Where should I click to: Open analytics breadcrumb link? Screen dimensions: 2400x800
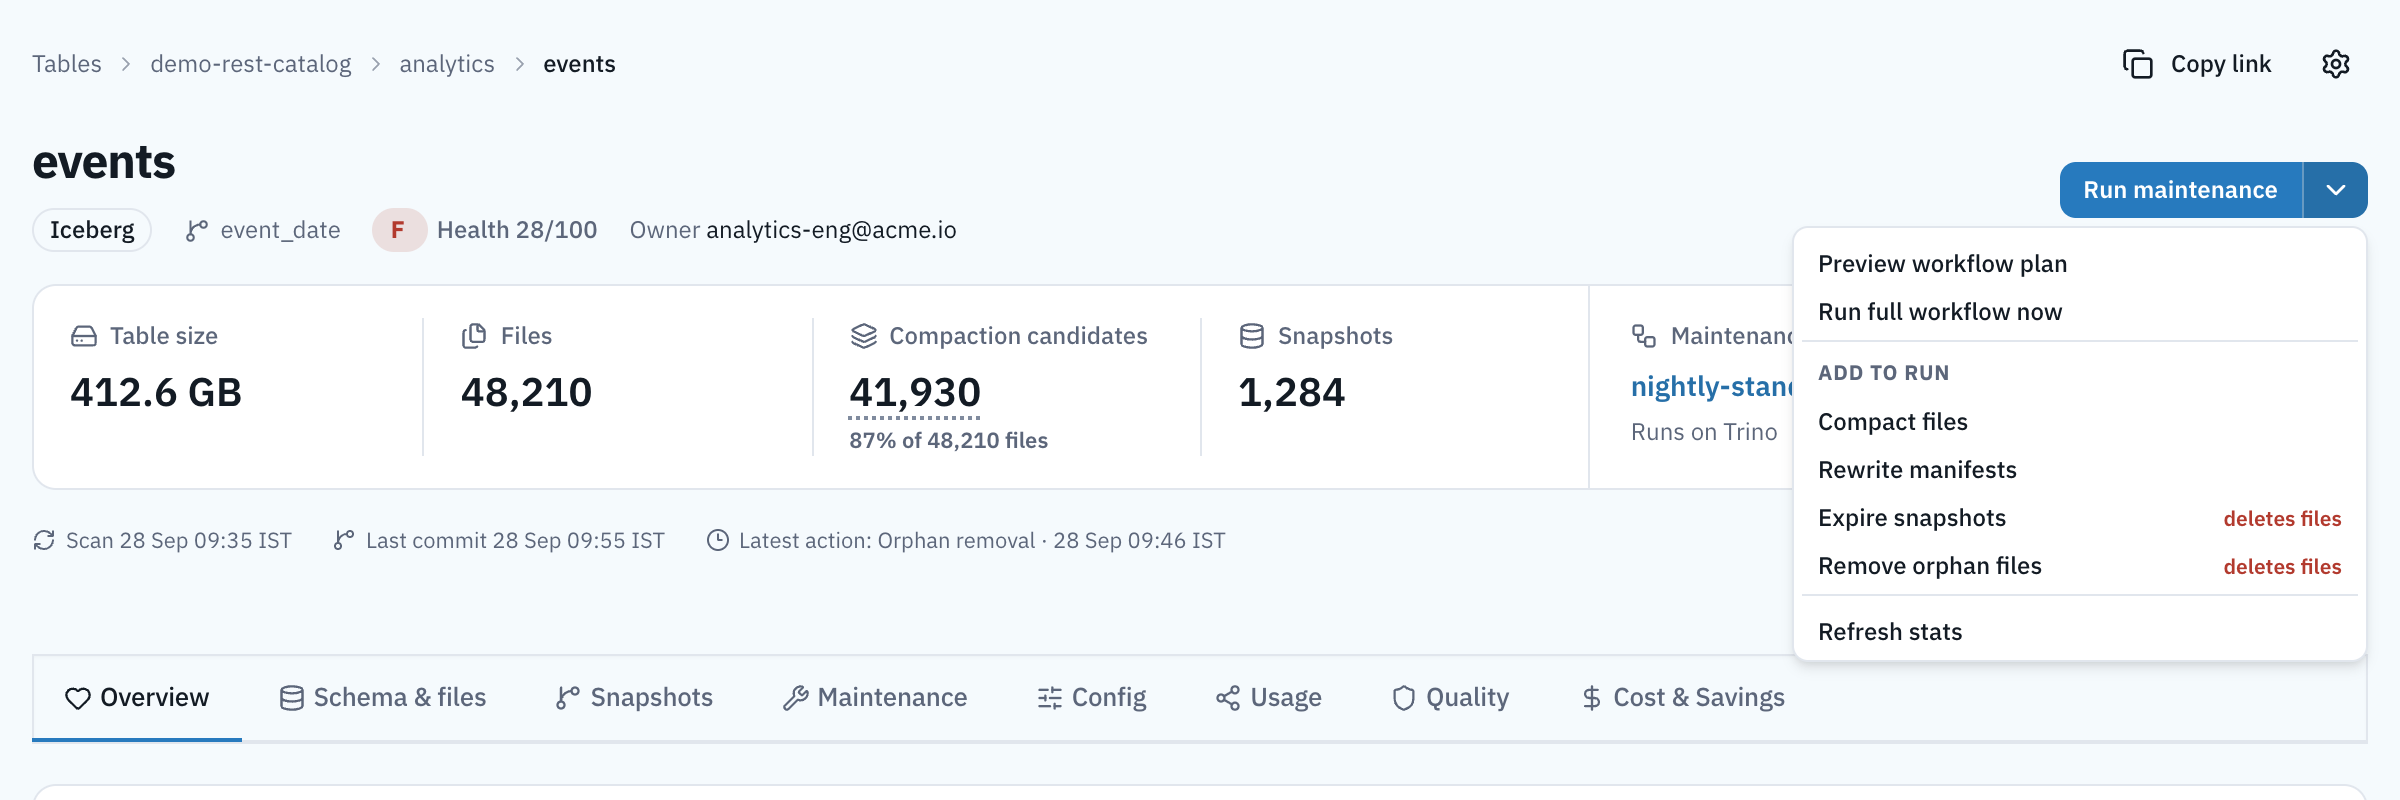pos(447,64)
